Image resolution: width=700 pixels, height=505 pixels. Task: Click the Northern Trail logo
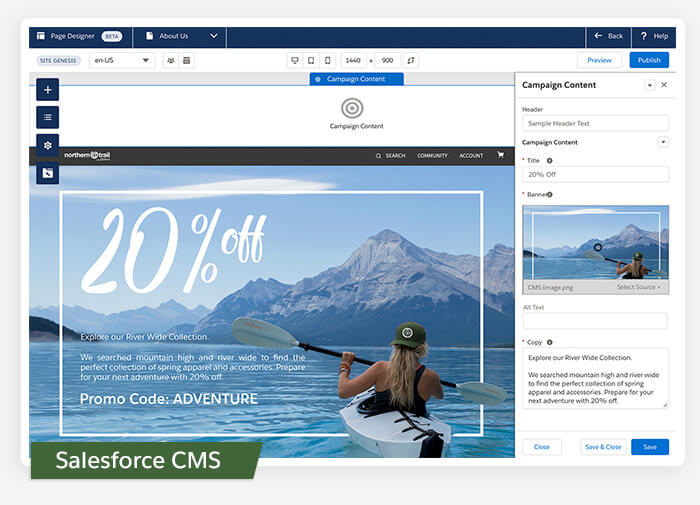[87, 155]
